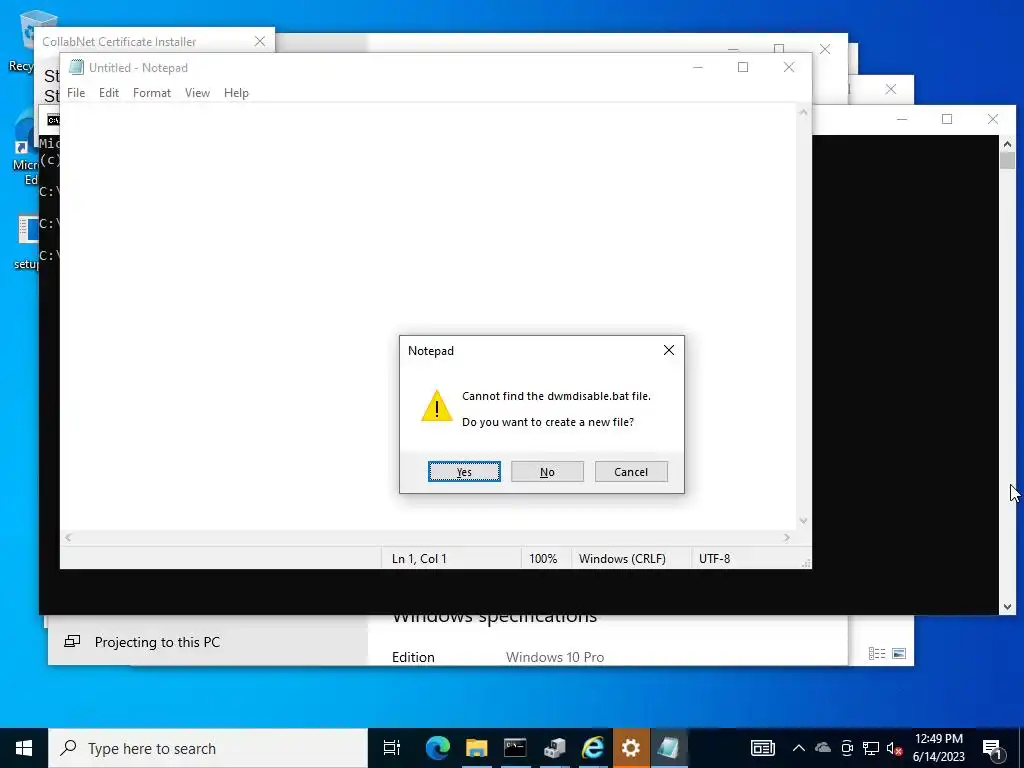Viewport: 1024px width, 768px height.
Task: Close the Notepad warning dialog with X
Action: pos(669,350)
